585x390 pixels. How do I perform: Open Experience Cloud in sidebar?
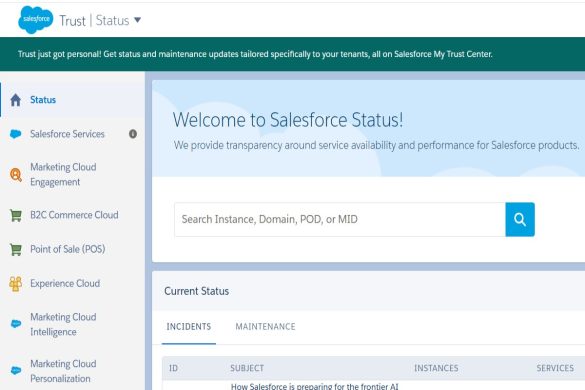click(65, 283)
